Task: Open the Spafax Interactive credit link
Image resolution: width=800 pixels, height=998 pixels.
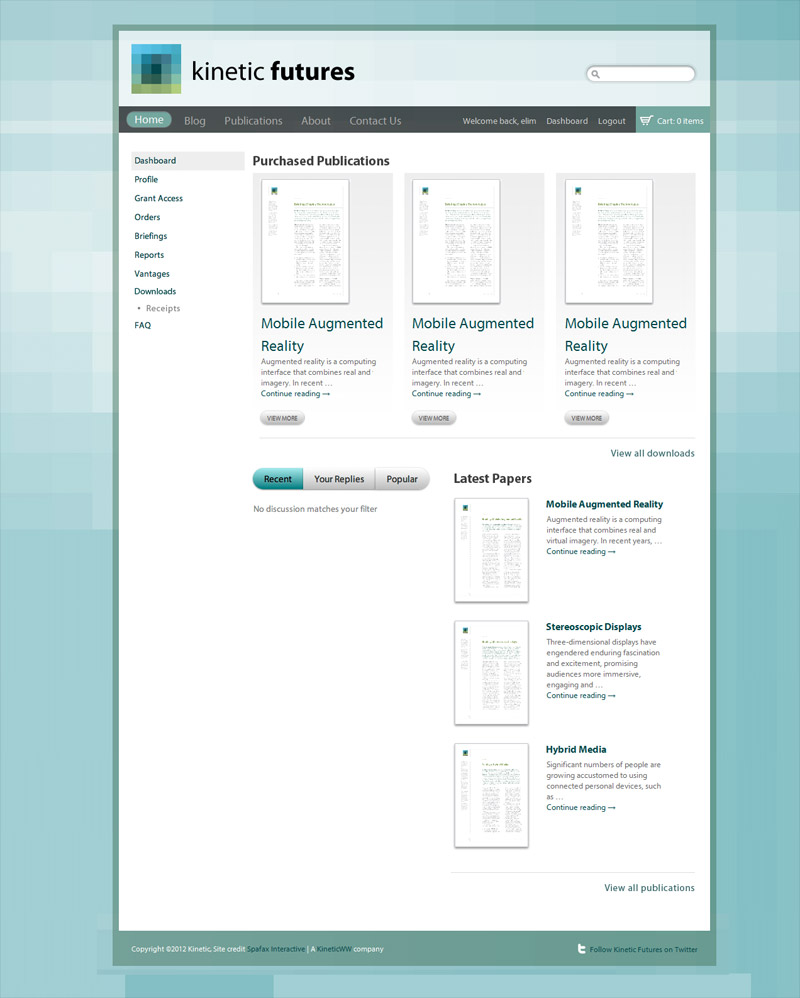Action: (276, 949)
